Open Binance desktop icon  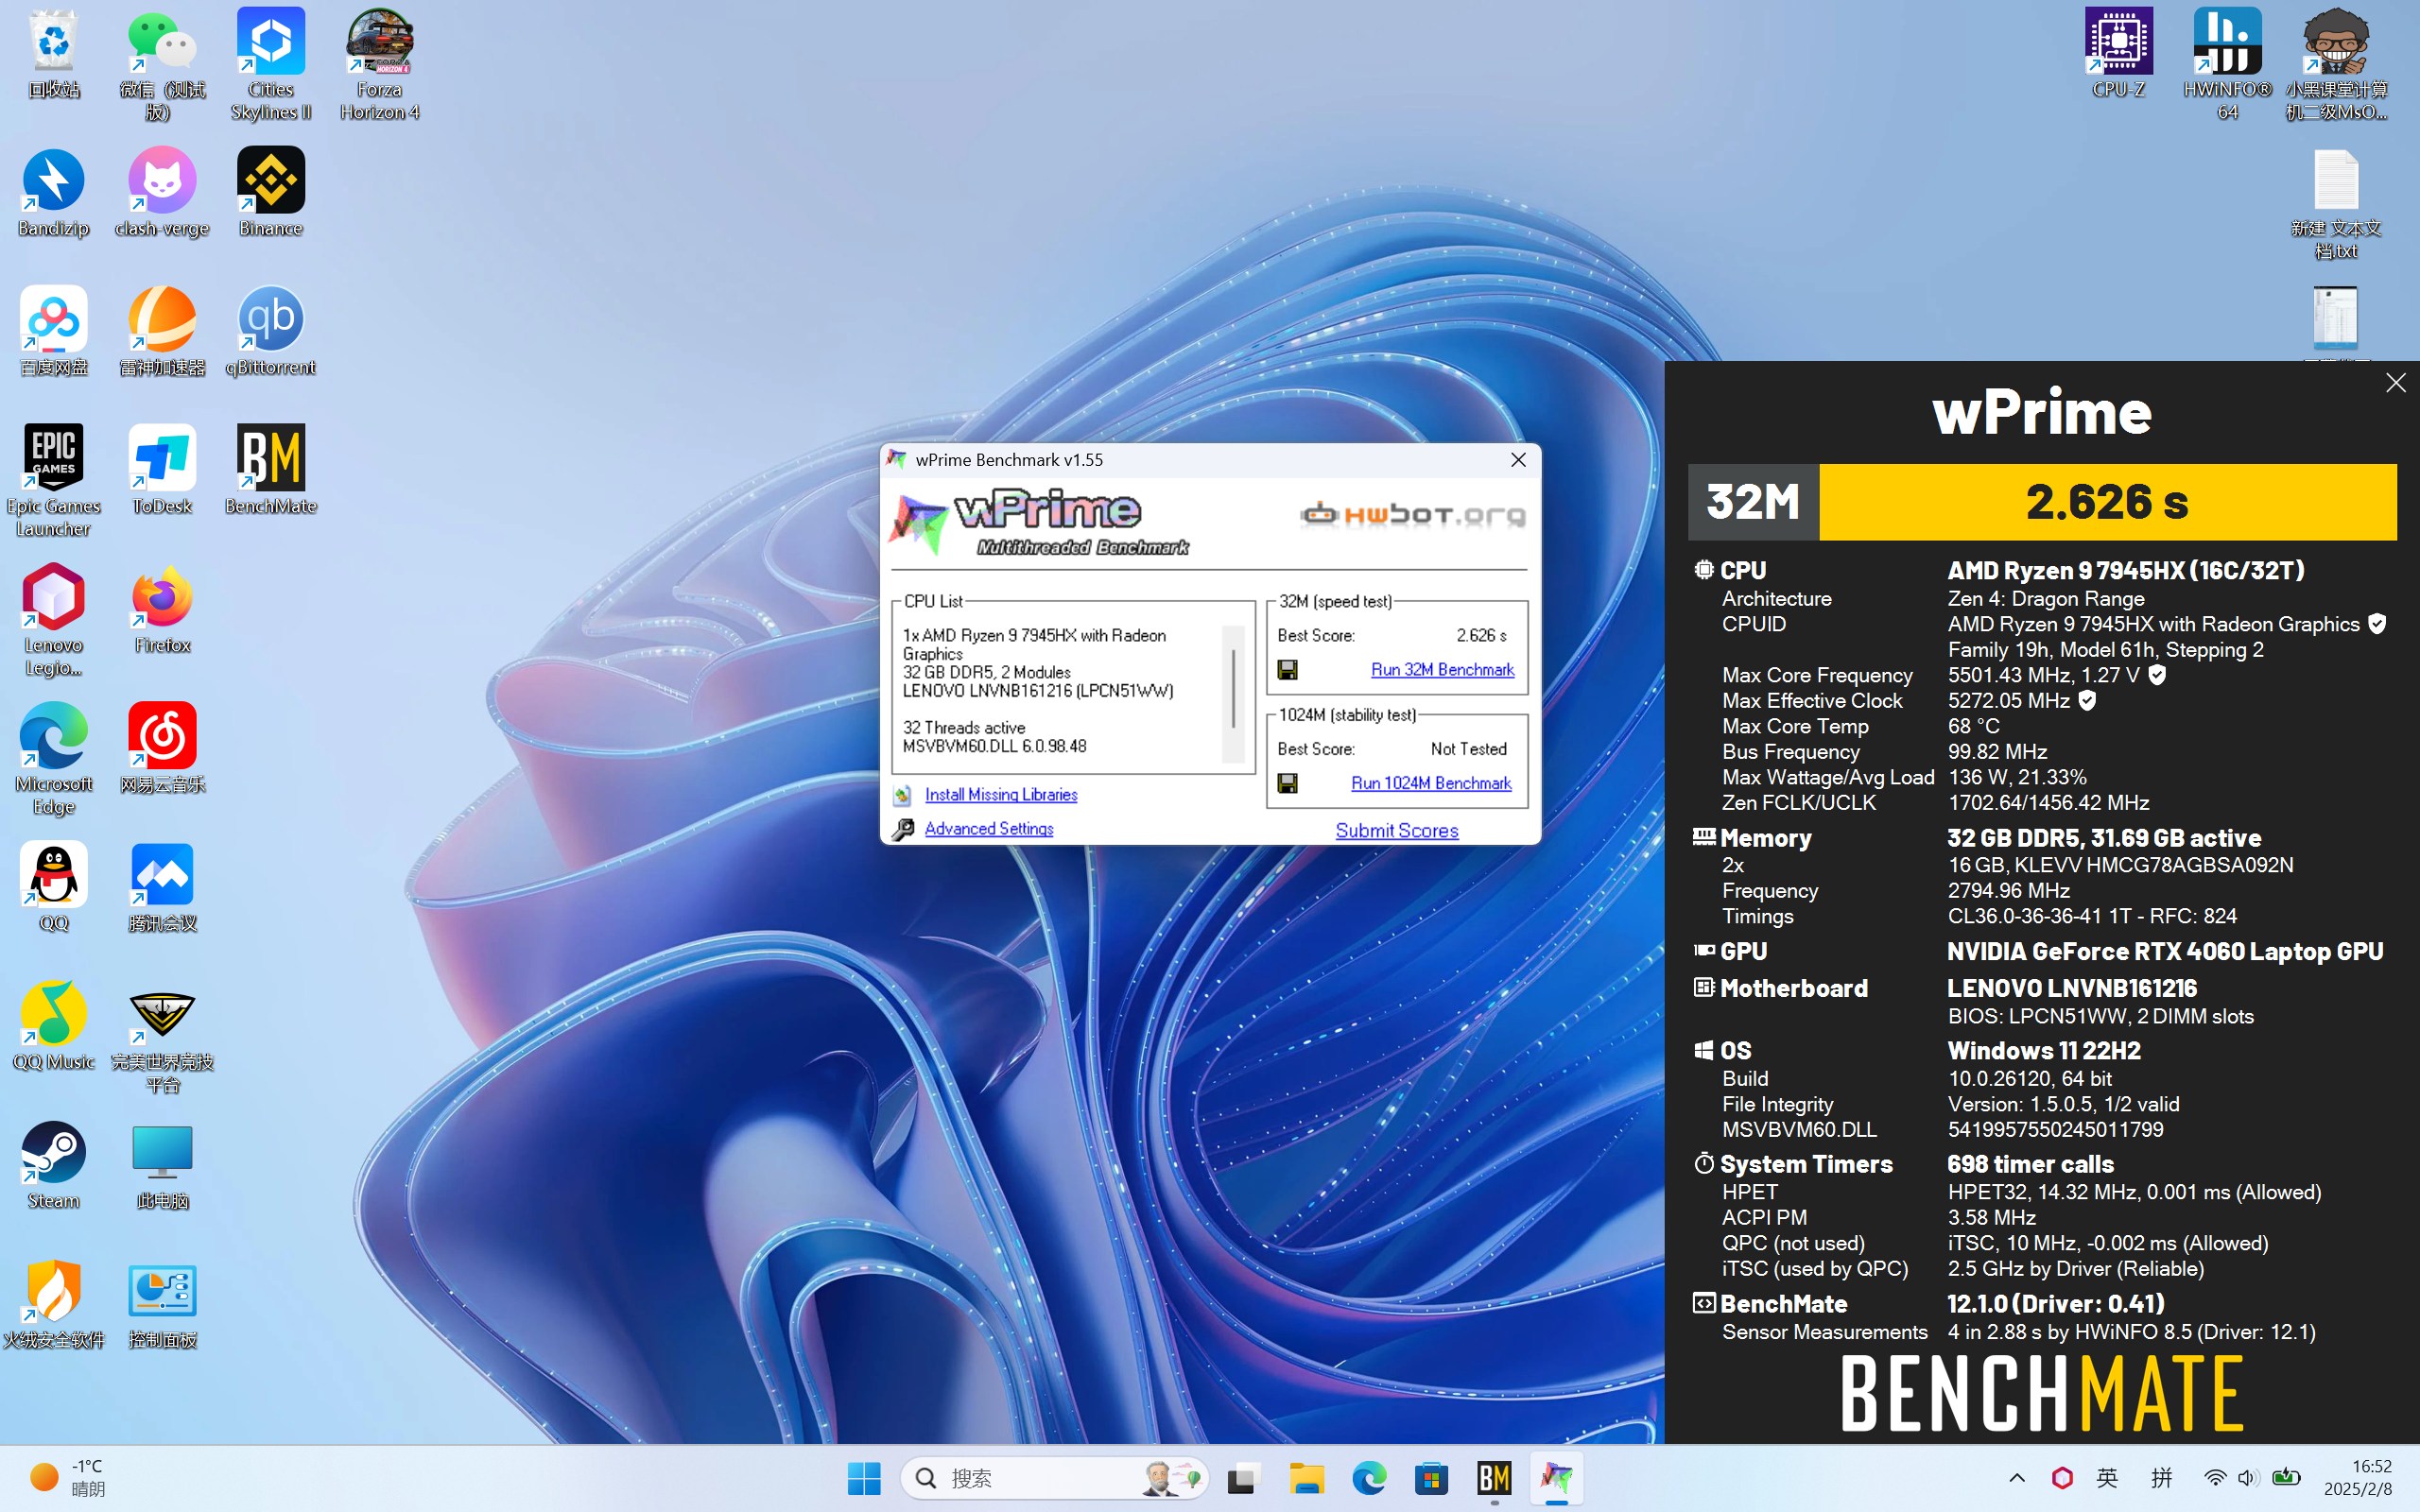[x=271, y=194]
